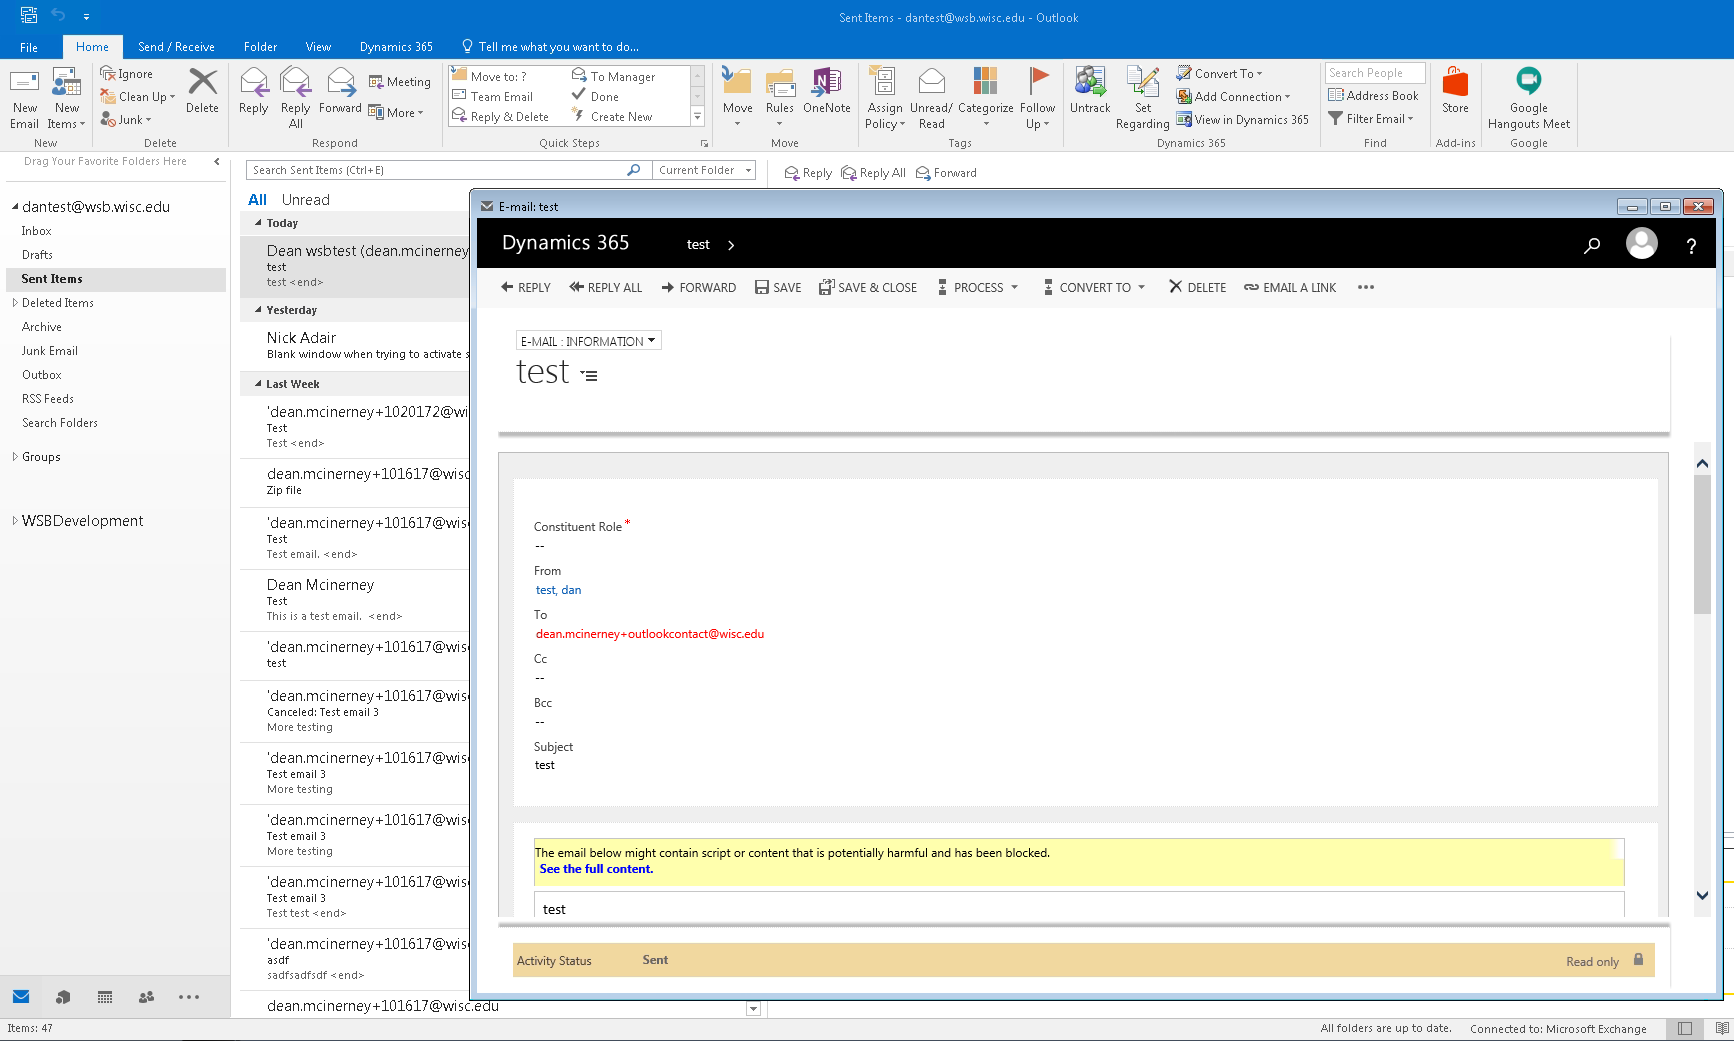
Task: Toggle the Unread mail filter
Action: click(305, 200)
